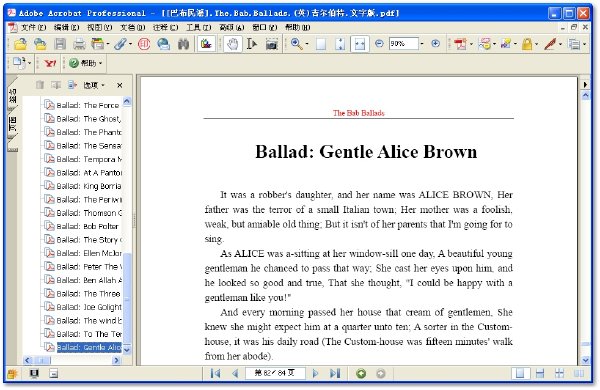The width and height of the screenshot is (600, 390).
Task: Open the Comments (注释) menu
Action: click(x=165, y=27)
